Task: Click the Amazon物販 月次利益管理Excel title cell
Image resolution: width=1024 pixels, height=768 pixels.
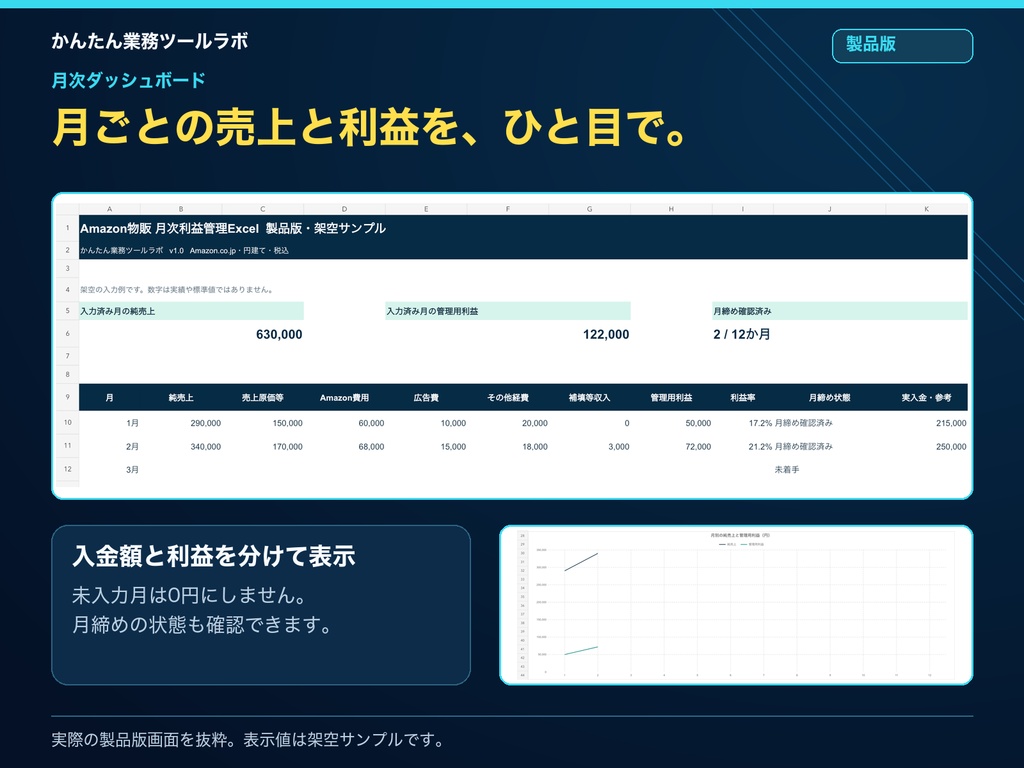Action: pos(233,229)
